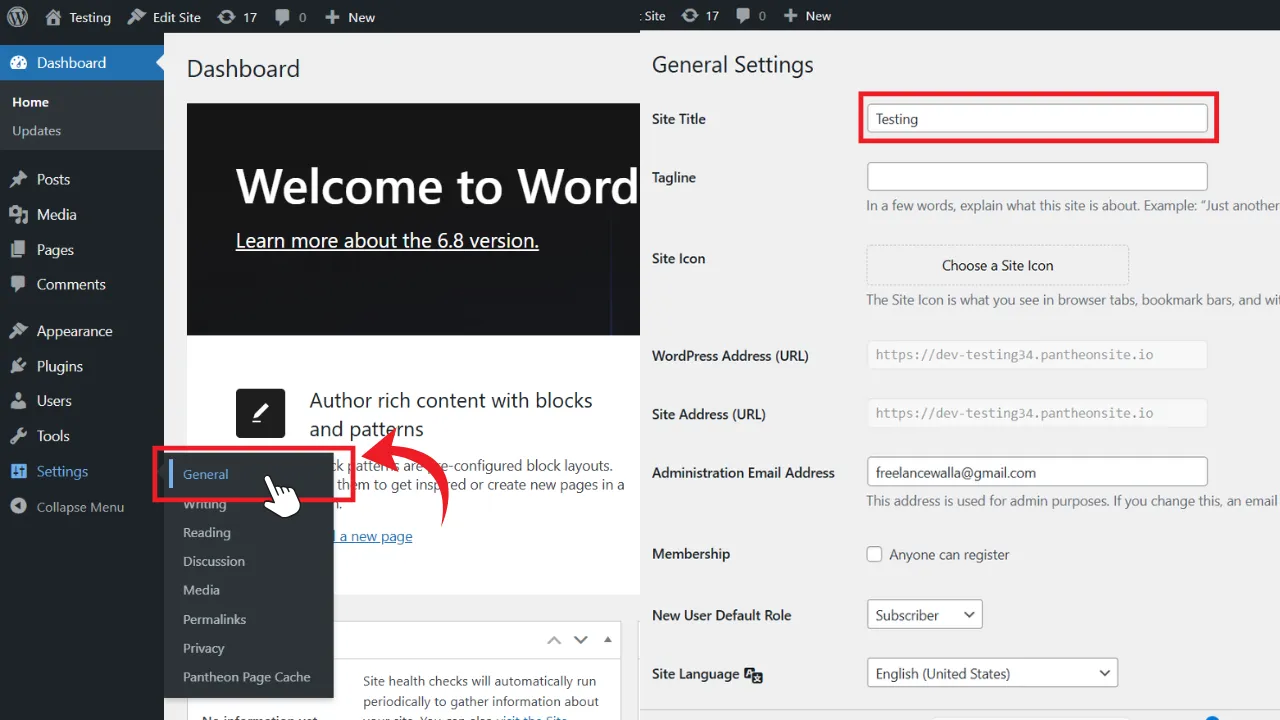Select Discussion in Settings flyout
This screenshot has height=720, width=1280.
tap(214, 562)
